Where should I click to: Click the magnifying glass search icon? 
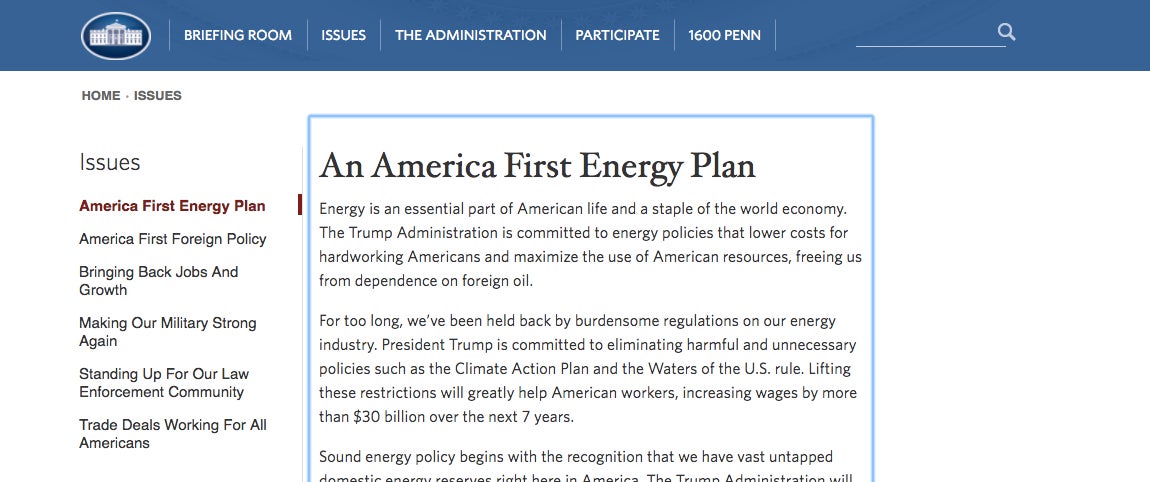[1006, 32]
